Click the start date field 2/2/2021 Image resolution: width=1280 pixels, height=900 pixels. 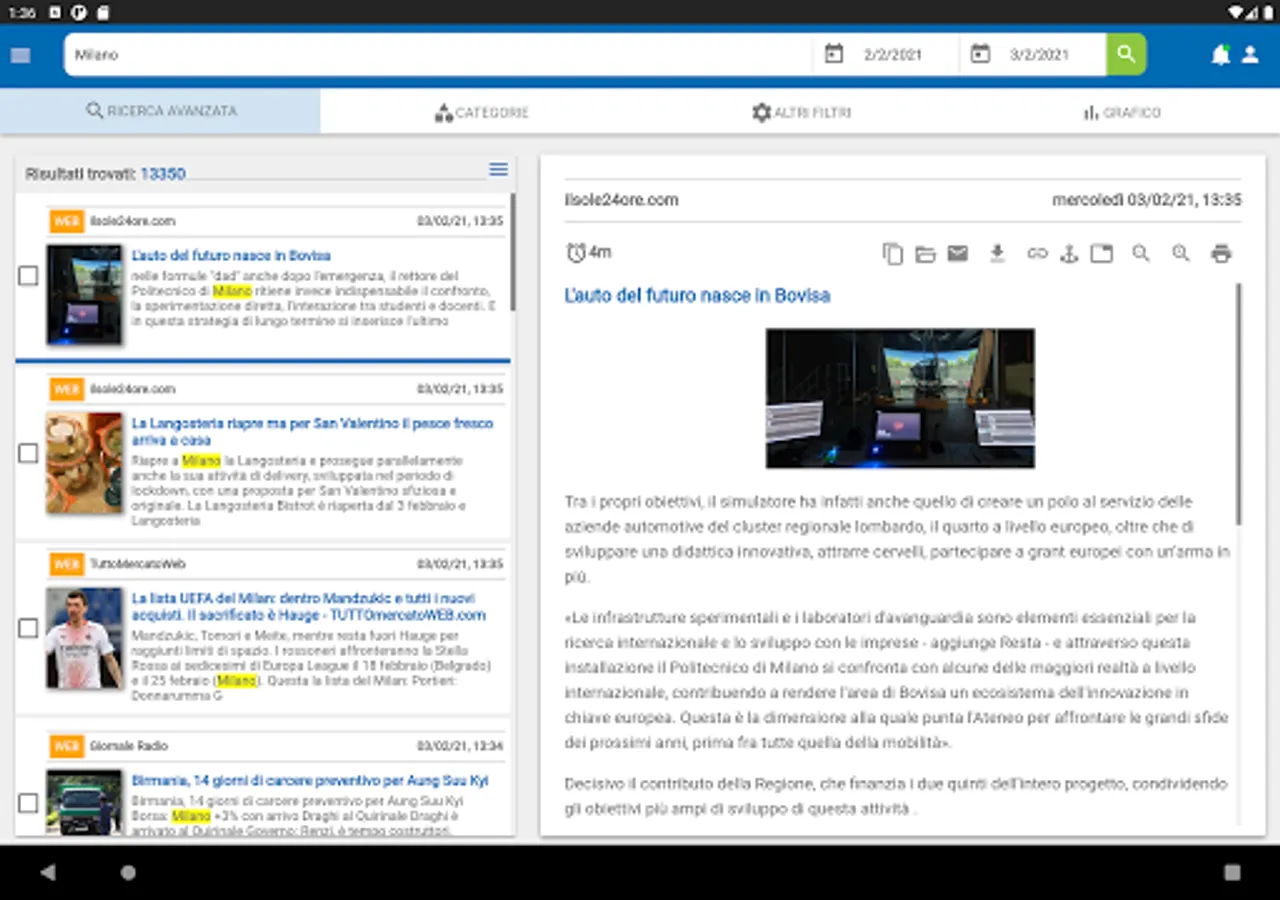point(892,55)
